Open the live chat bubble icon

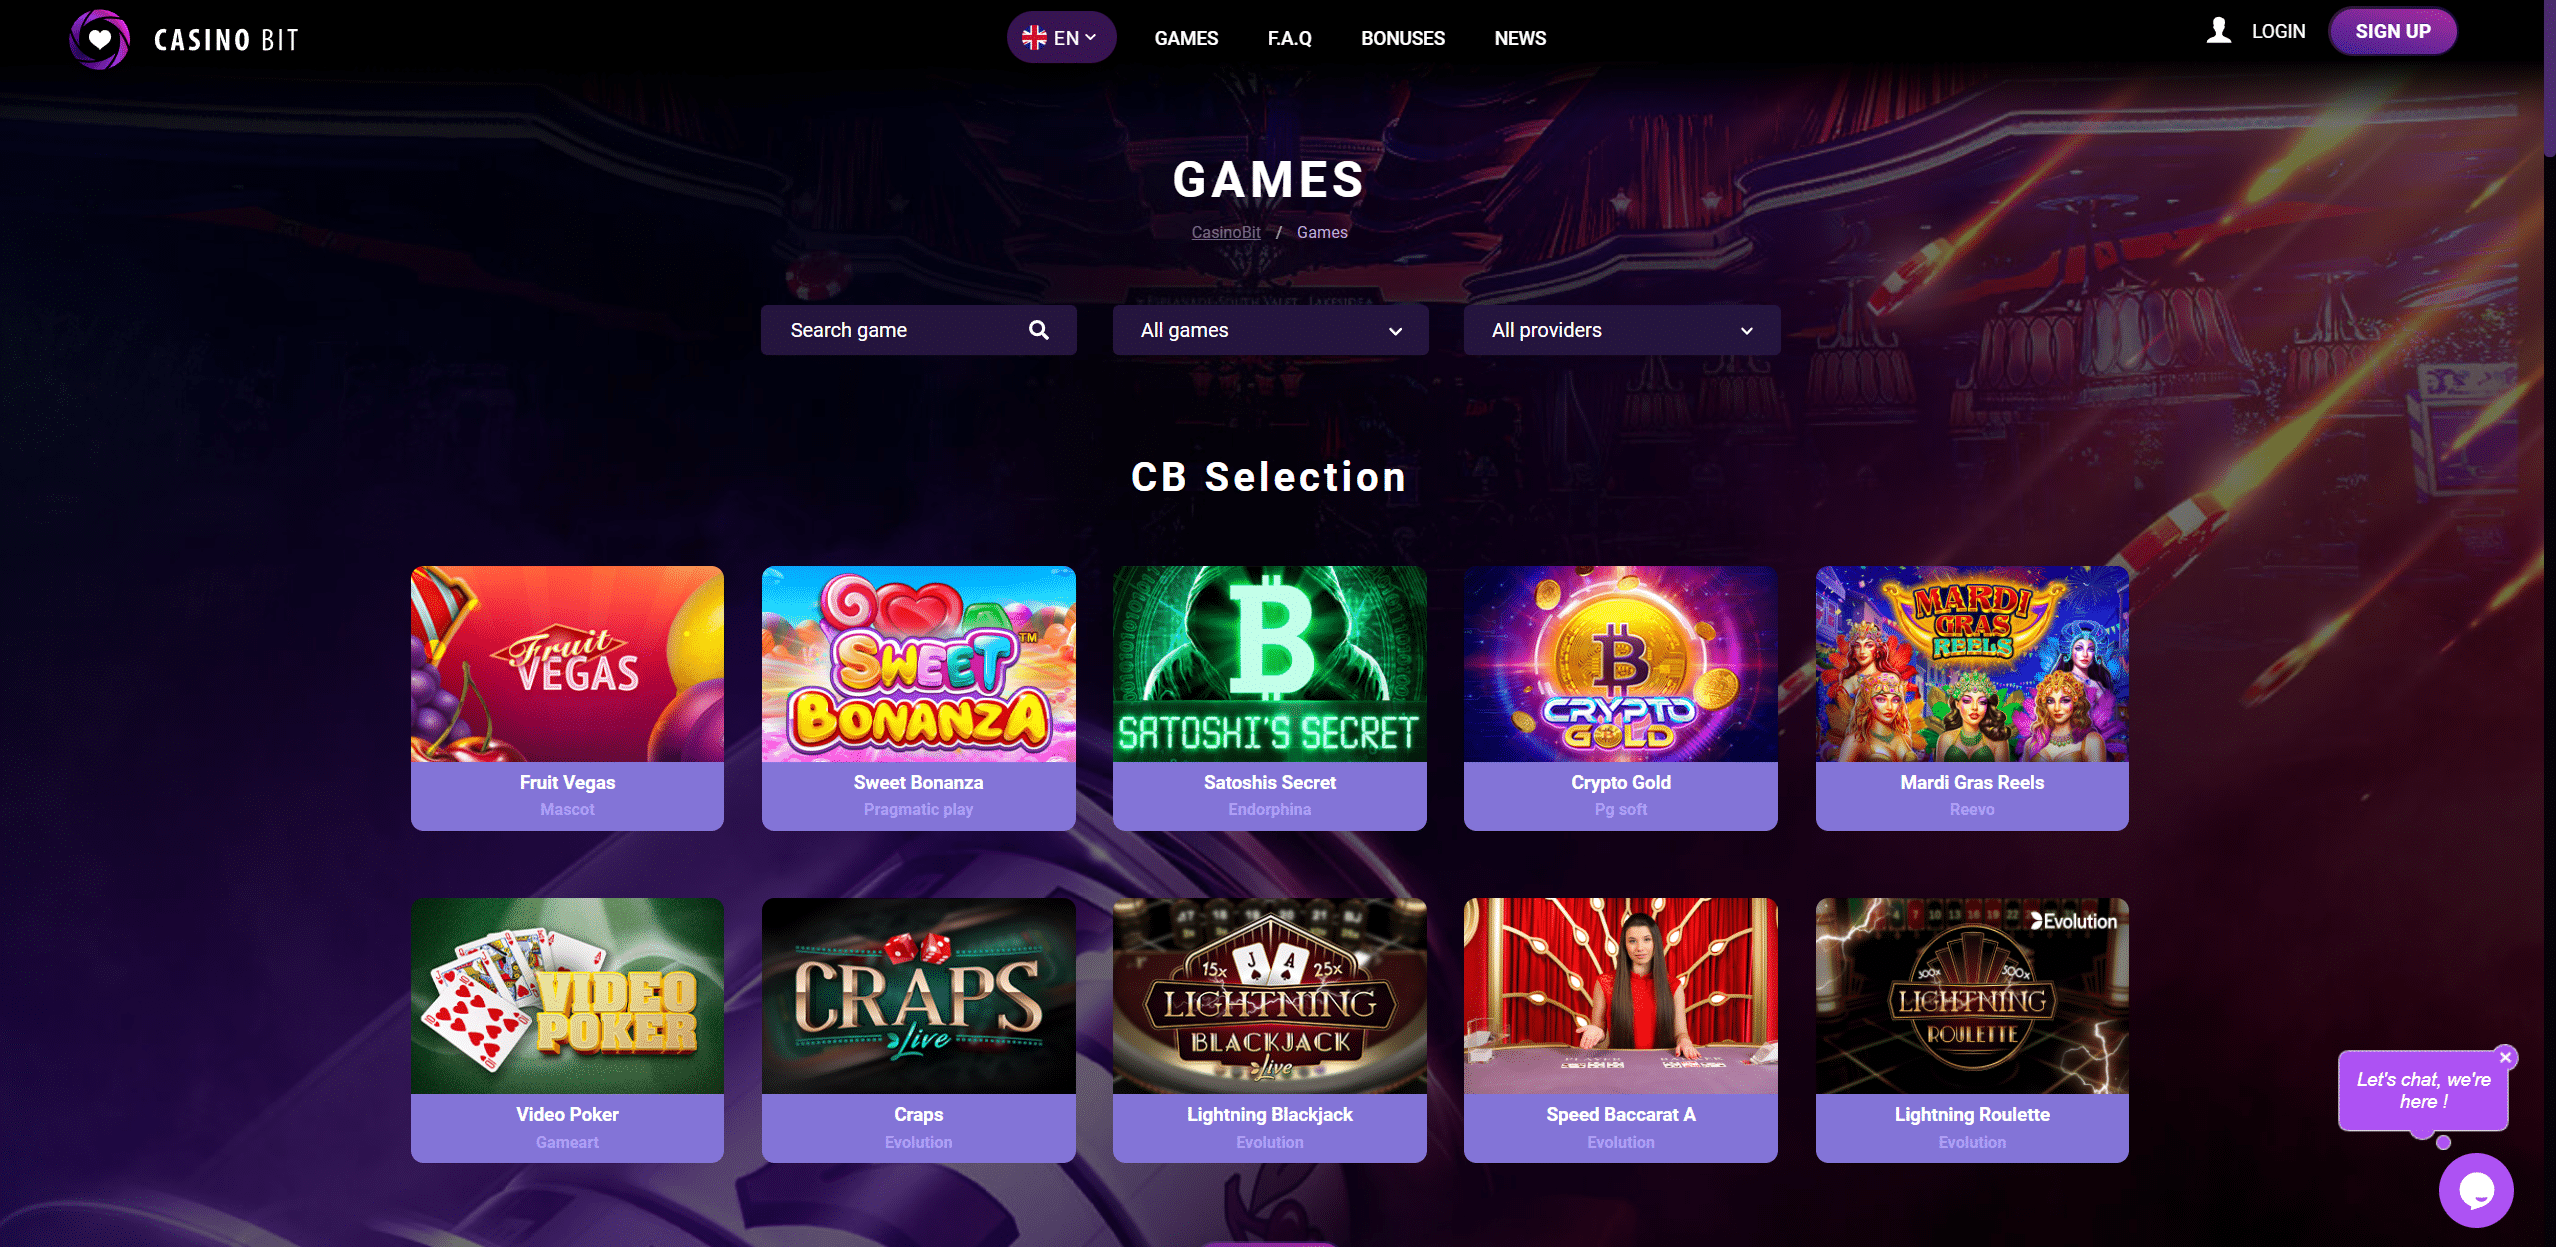2476,1190
